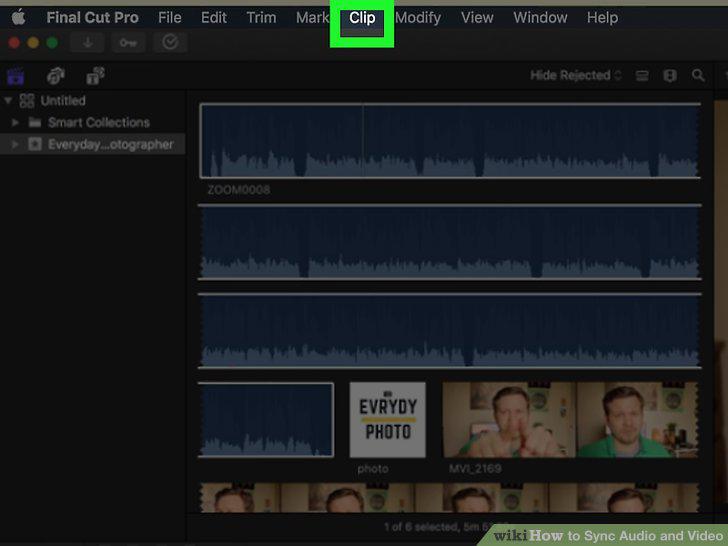The image size is (728, 546).
Task: Click the red close window button
Action: coord(14,43)
